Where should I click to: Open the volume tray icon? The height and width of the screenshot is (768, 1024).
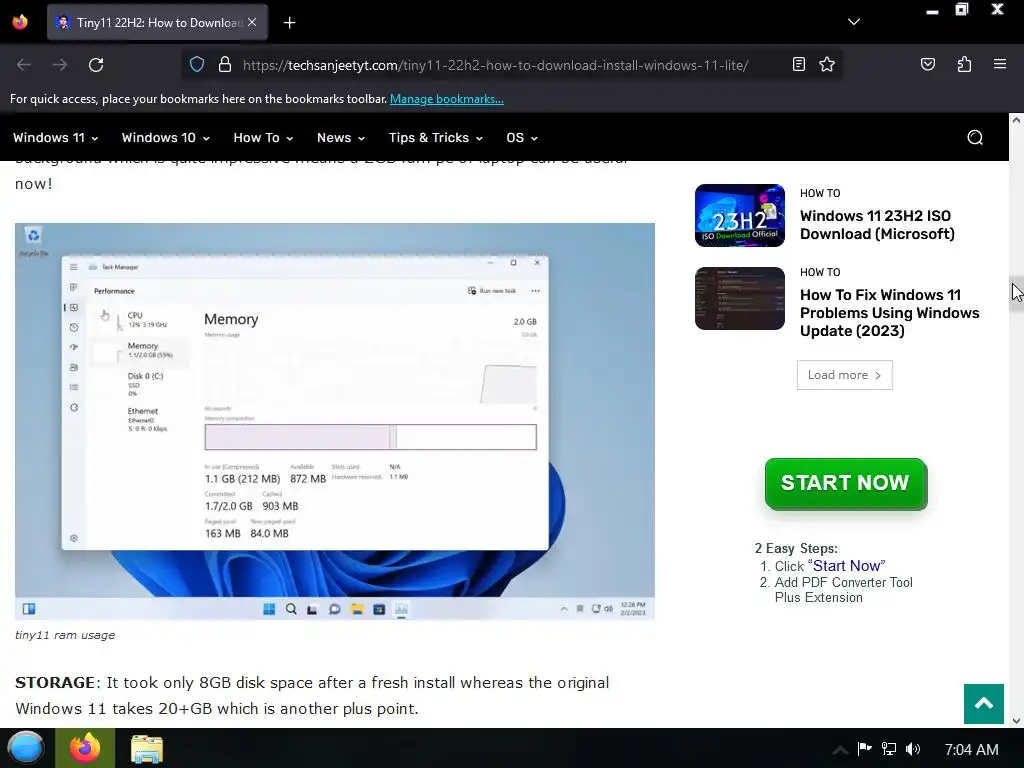click(x=913, y=749)
